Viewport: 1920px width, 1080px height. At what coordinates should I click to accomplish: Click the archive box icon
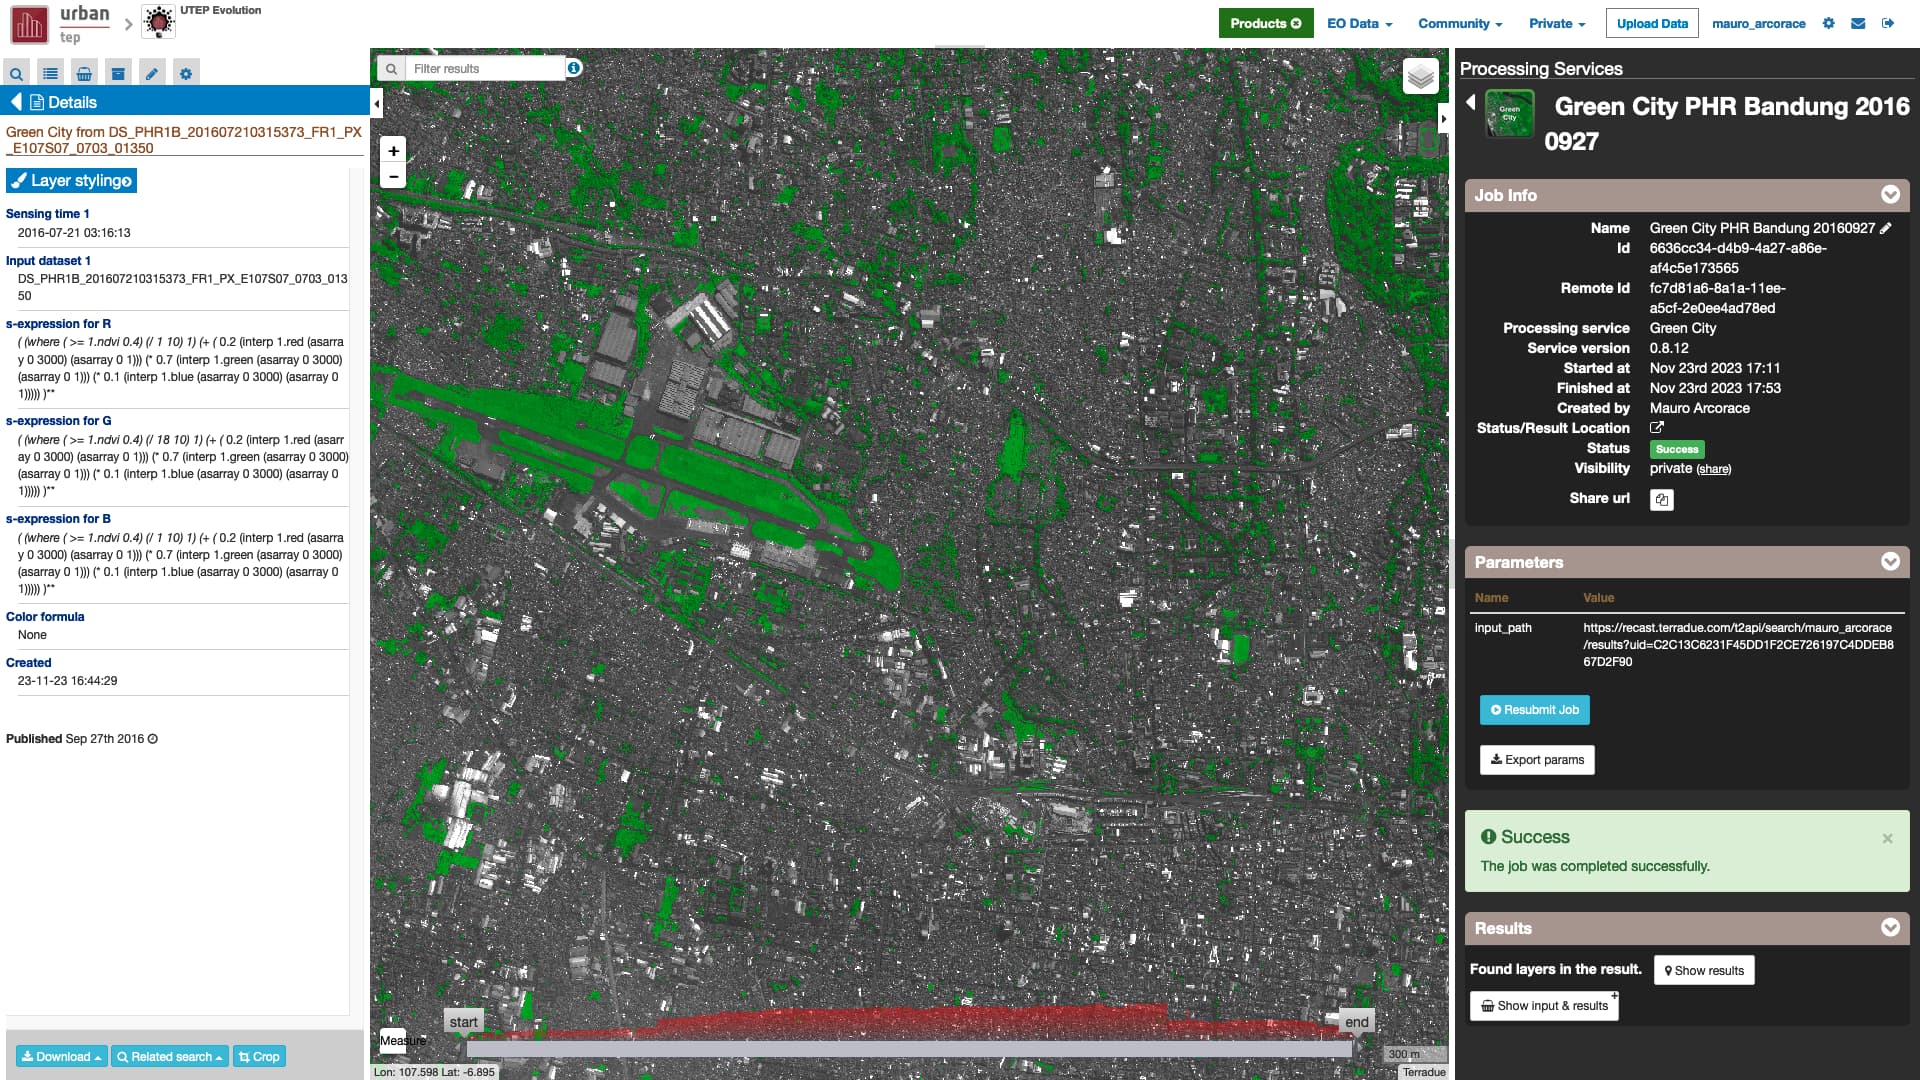coord(118,73)
